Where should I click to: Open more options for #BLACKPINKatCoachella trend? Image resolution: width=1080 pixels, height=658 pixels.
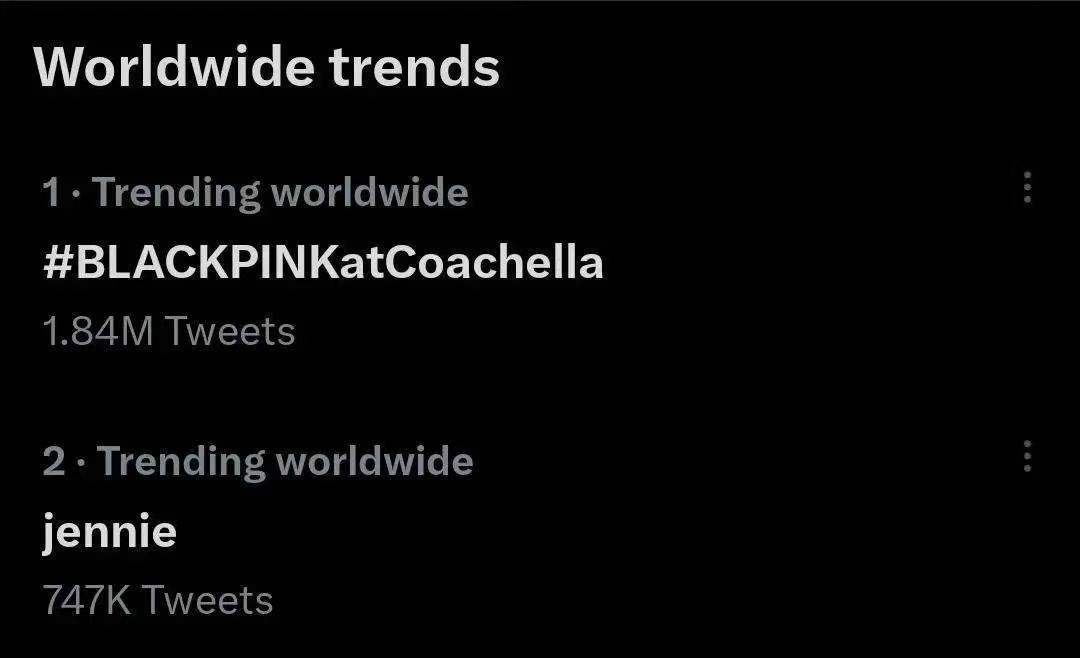click(x=1027, y=188)
